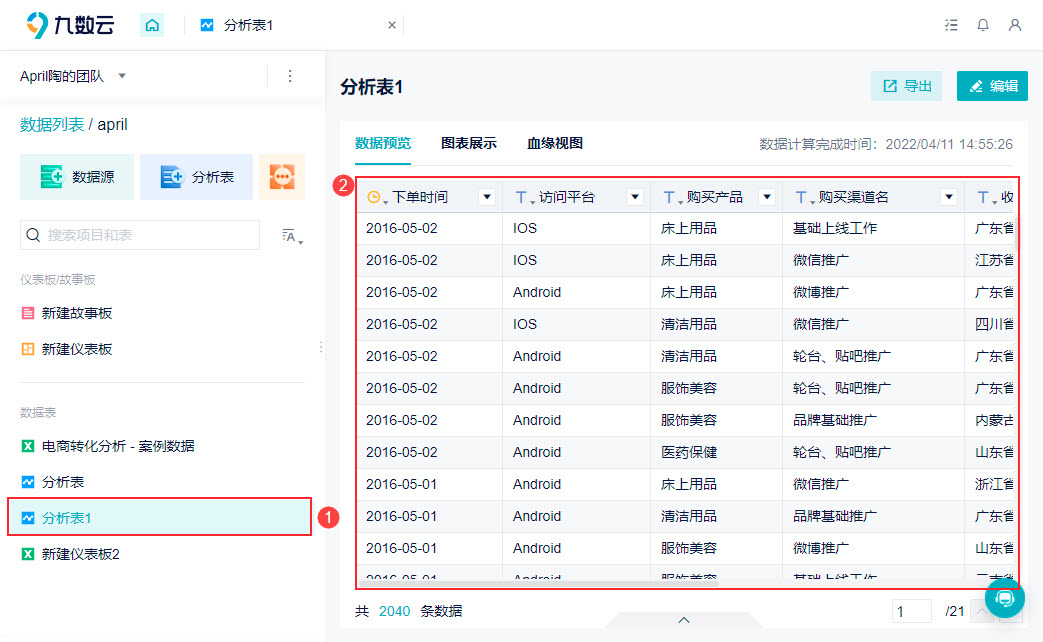
Task: Open 电商转化分析 - 案例数据 table
Action: pos(118,446)
